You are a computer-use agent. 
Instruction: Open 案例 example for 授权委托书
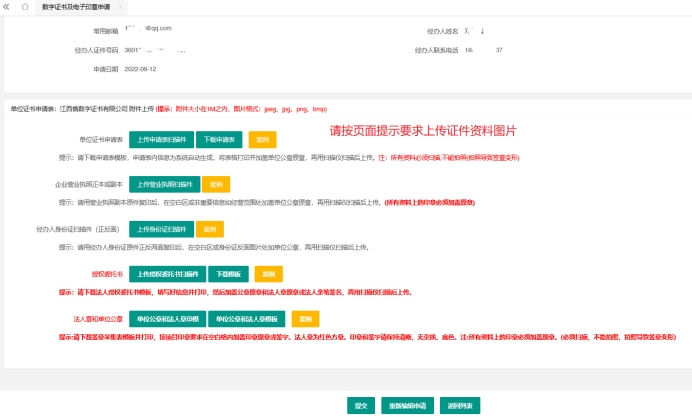pos(269,274)
